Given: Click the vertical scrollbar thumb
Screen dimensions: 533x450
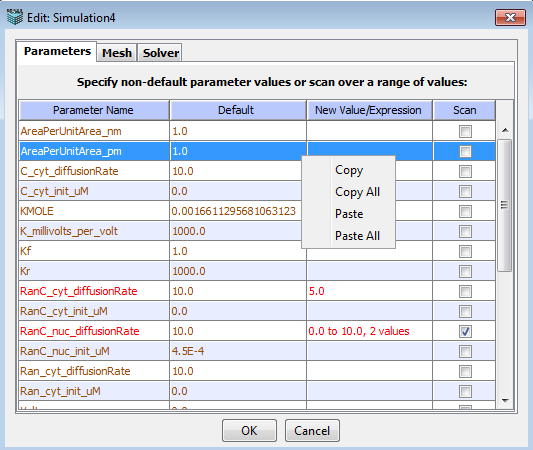Looking at the screenshot, I should click(x=505, y=205).
